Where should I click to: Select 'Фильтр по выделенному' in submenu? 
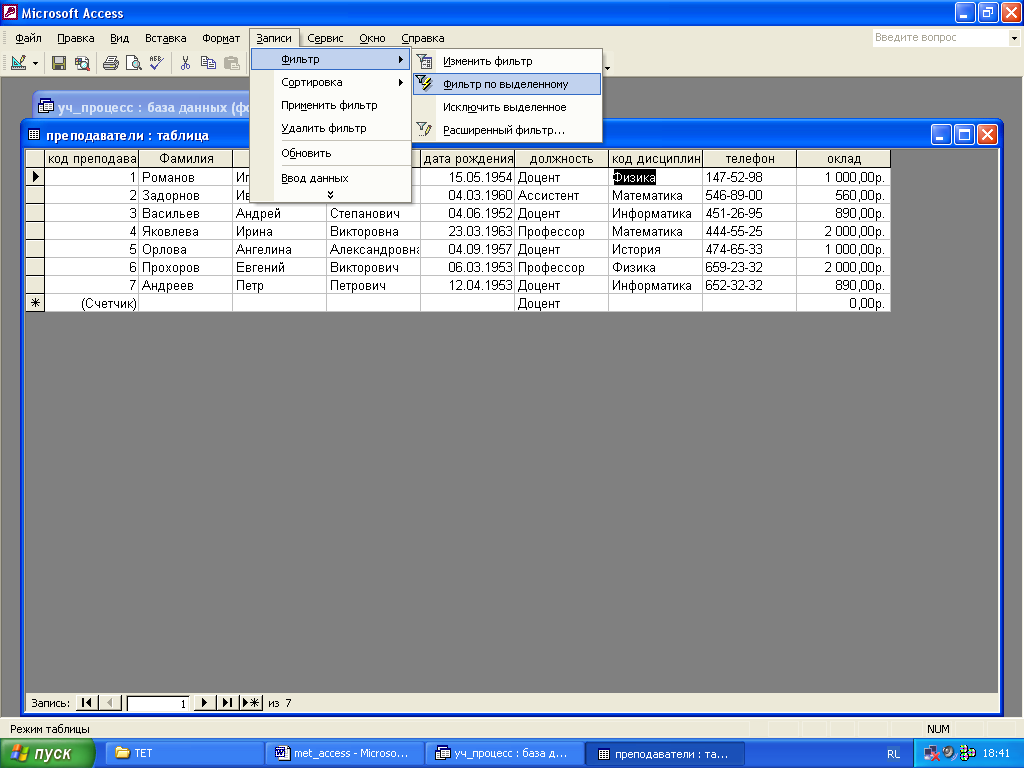point(507,84)
